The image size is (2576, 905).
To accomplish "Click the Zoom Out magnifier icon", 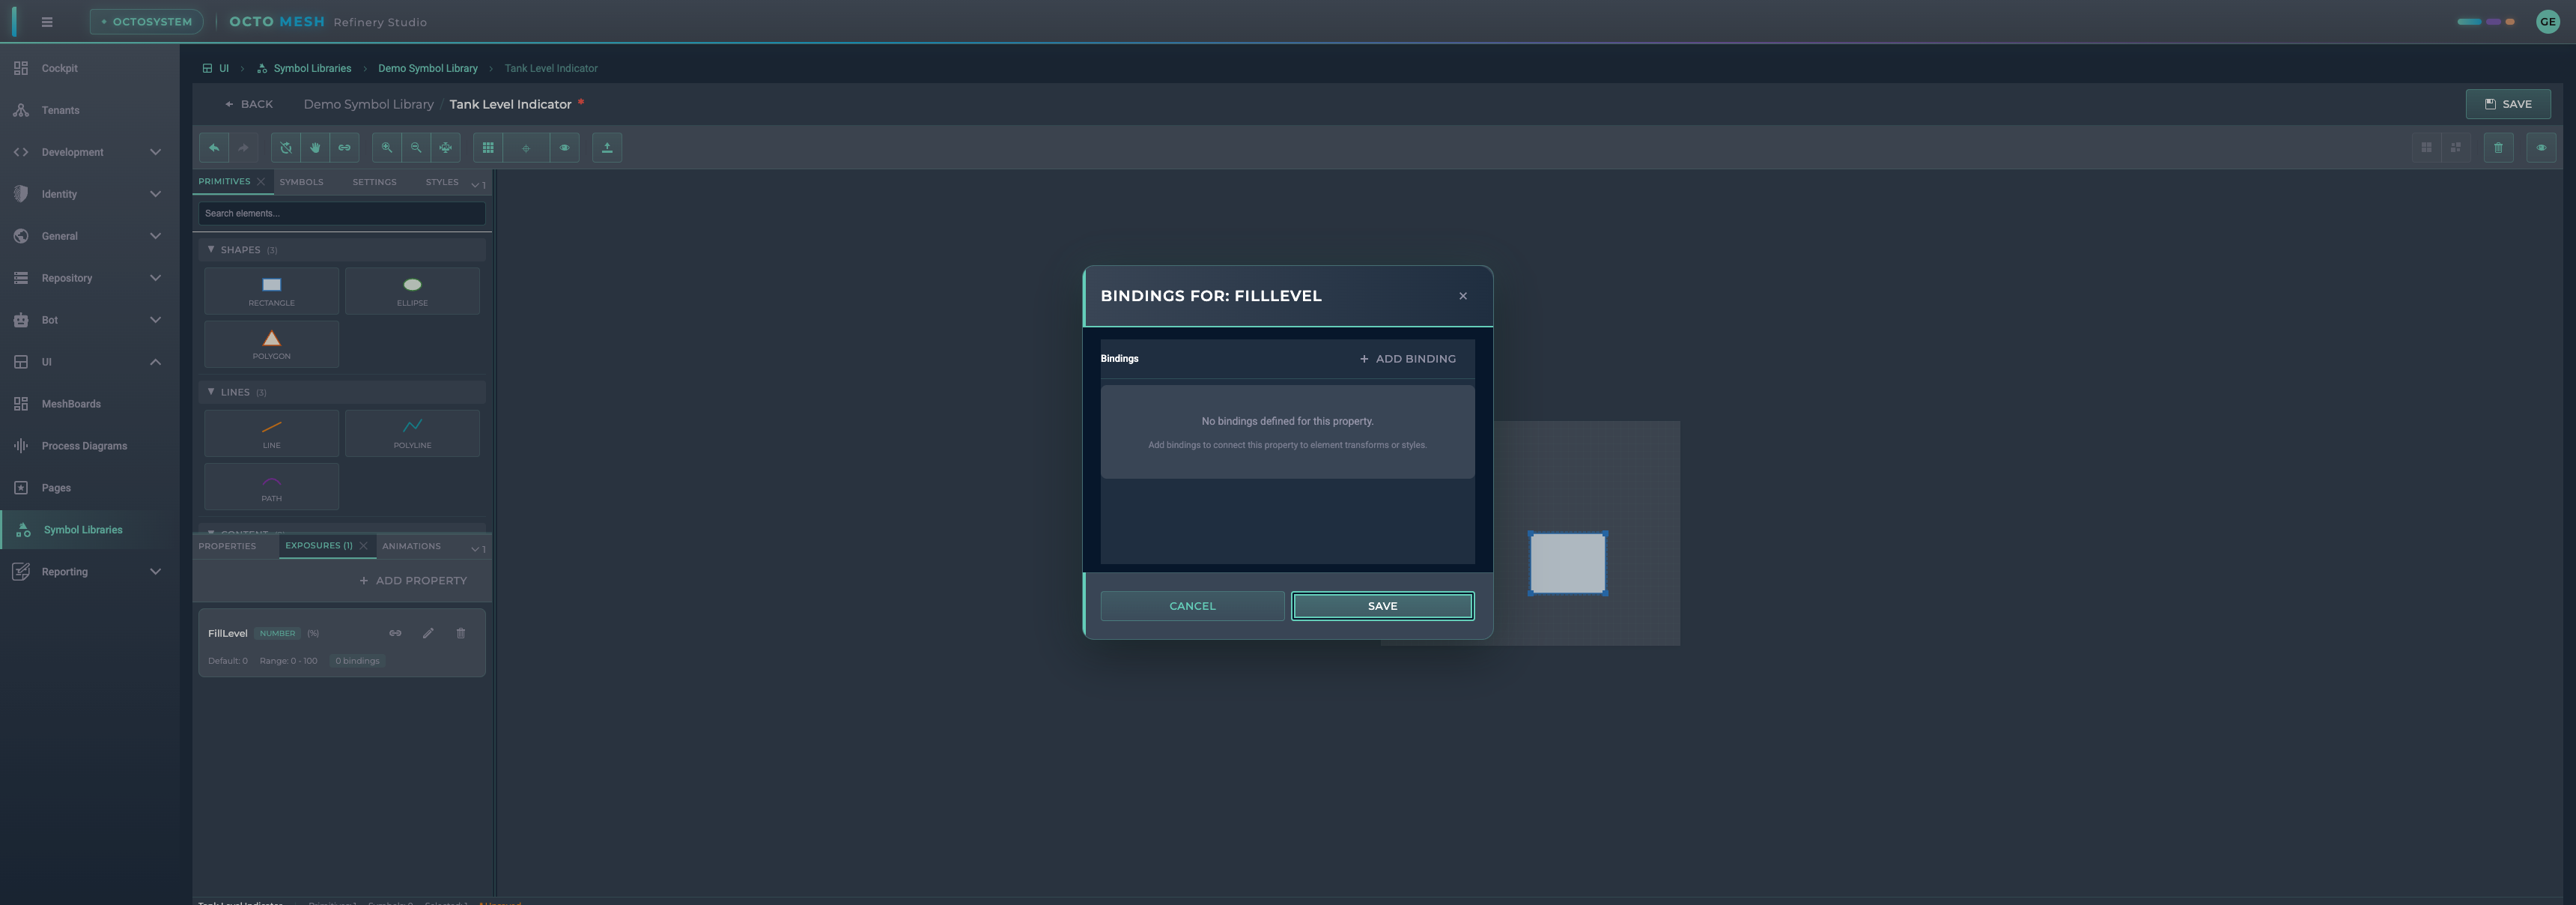I will point(415,147).
